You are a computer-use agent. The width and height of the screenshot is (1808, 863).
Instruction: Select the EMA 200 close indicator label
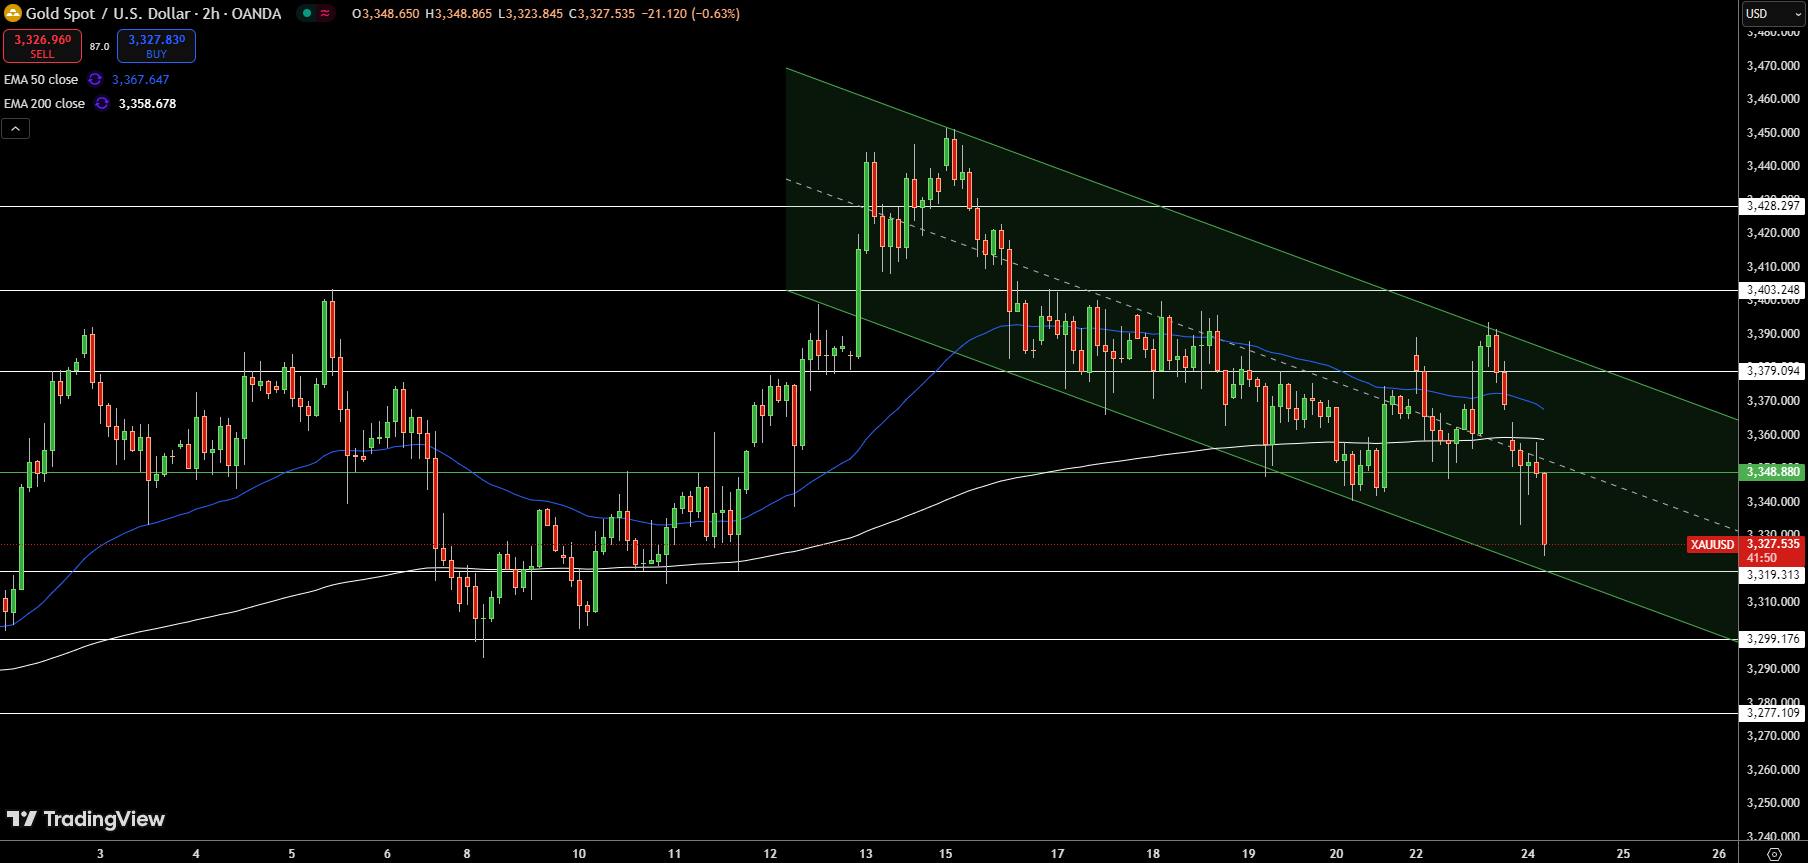[x=44, y=103]
